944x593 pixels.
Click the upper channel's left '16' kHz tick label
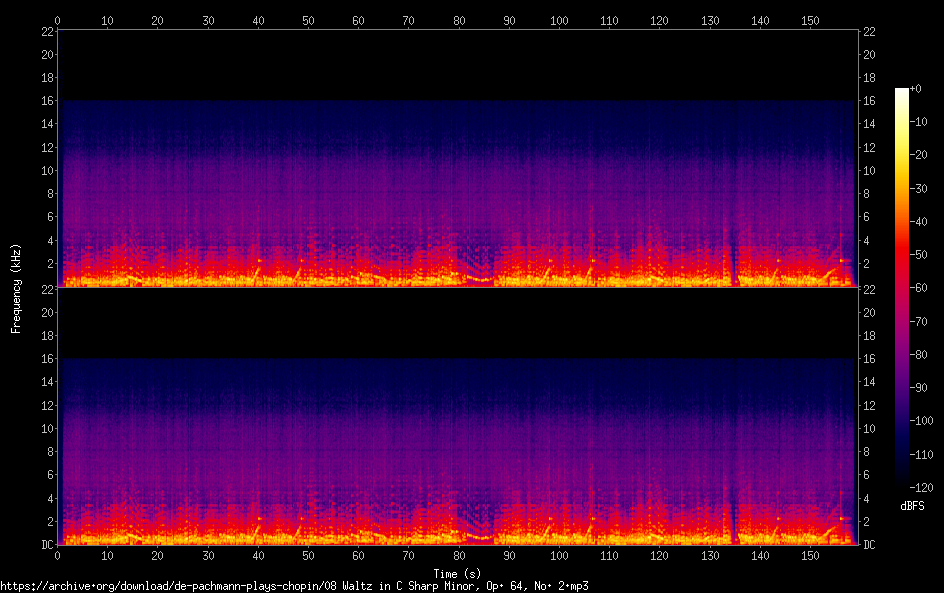click(x=48, y=101)
